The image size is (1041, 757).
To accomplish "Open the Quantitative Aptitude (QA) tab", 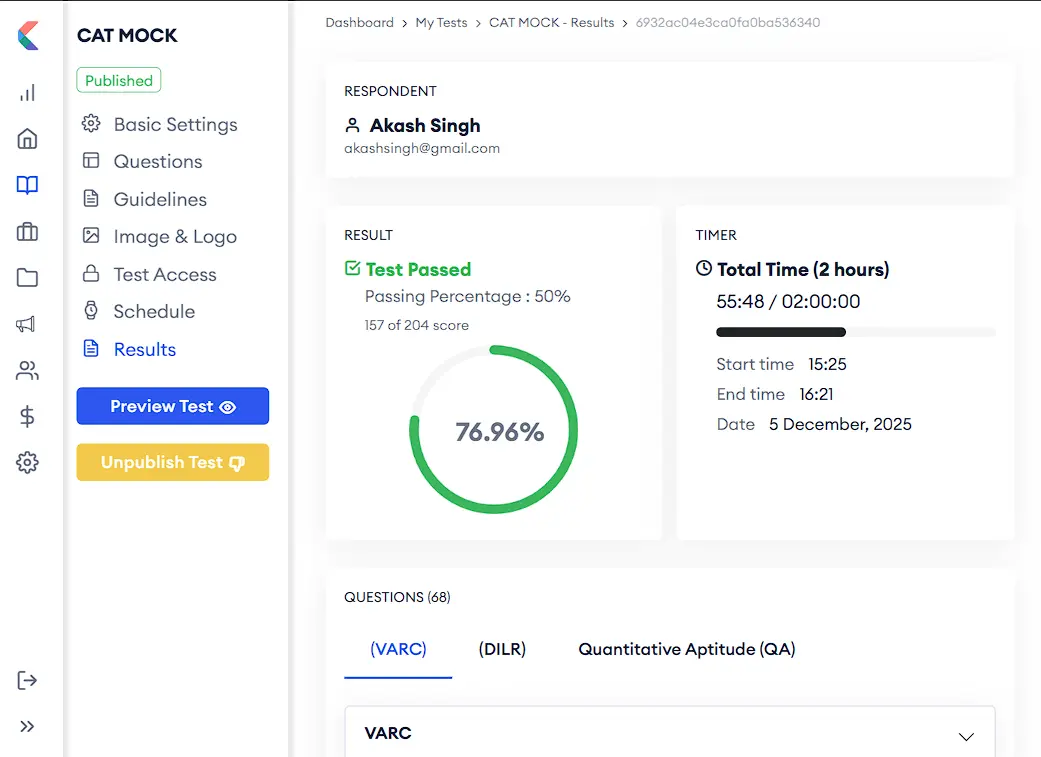I will pos(686,649).
